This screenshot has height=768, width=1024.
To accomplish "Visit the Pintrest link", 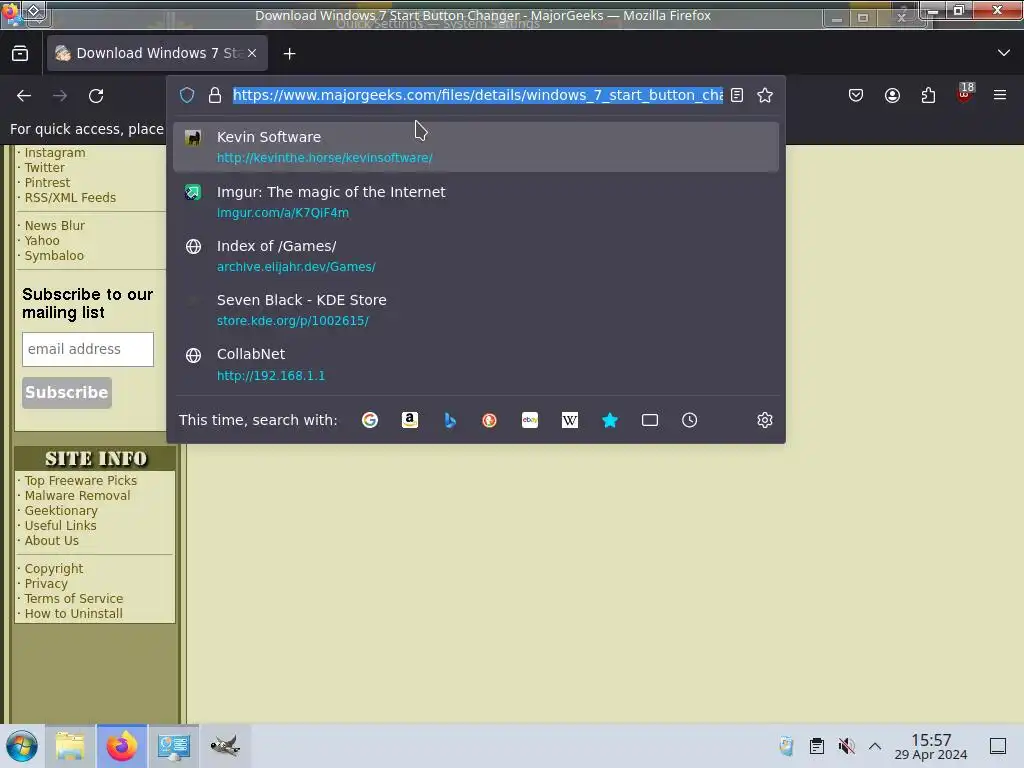I will [x=47, y=183].
